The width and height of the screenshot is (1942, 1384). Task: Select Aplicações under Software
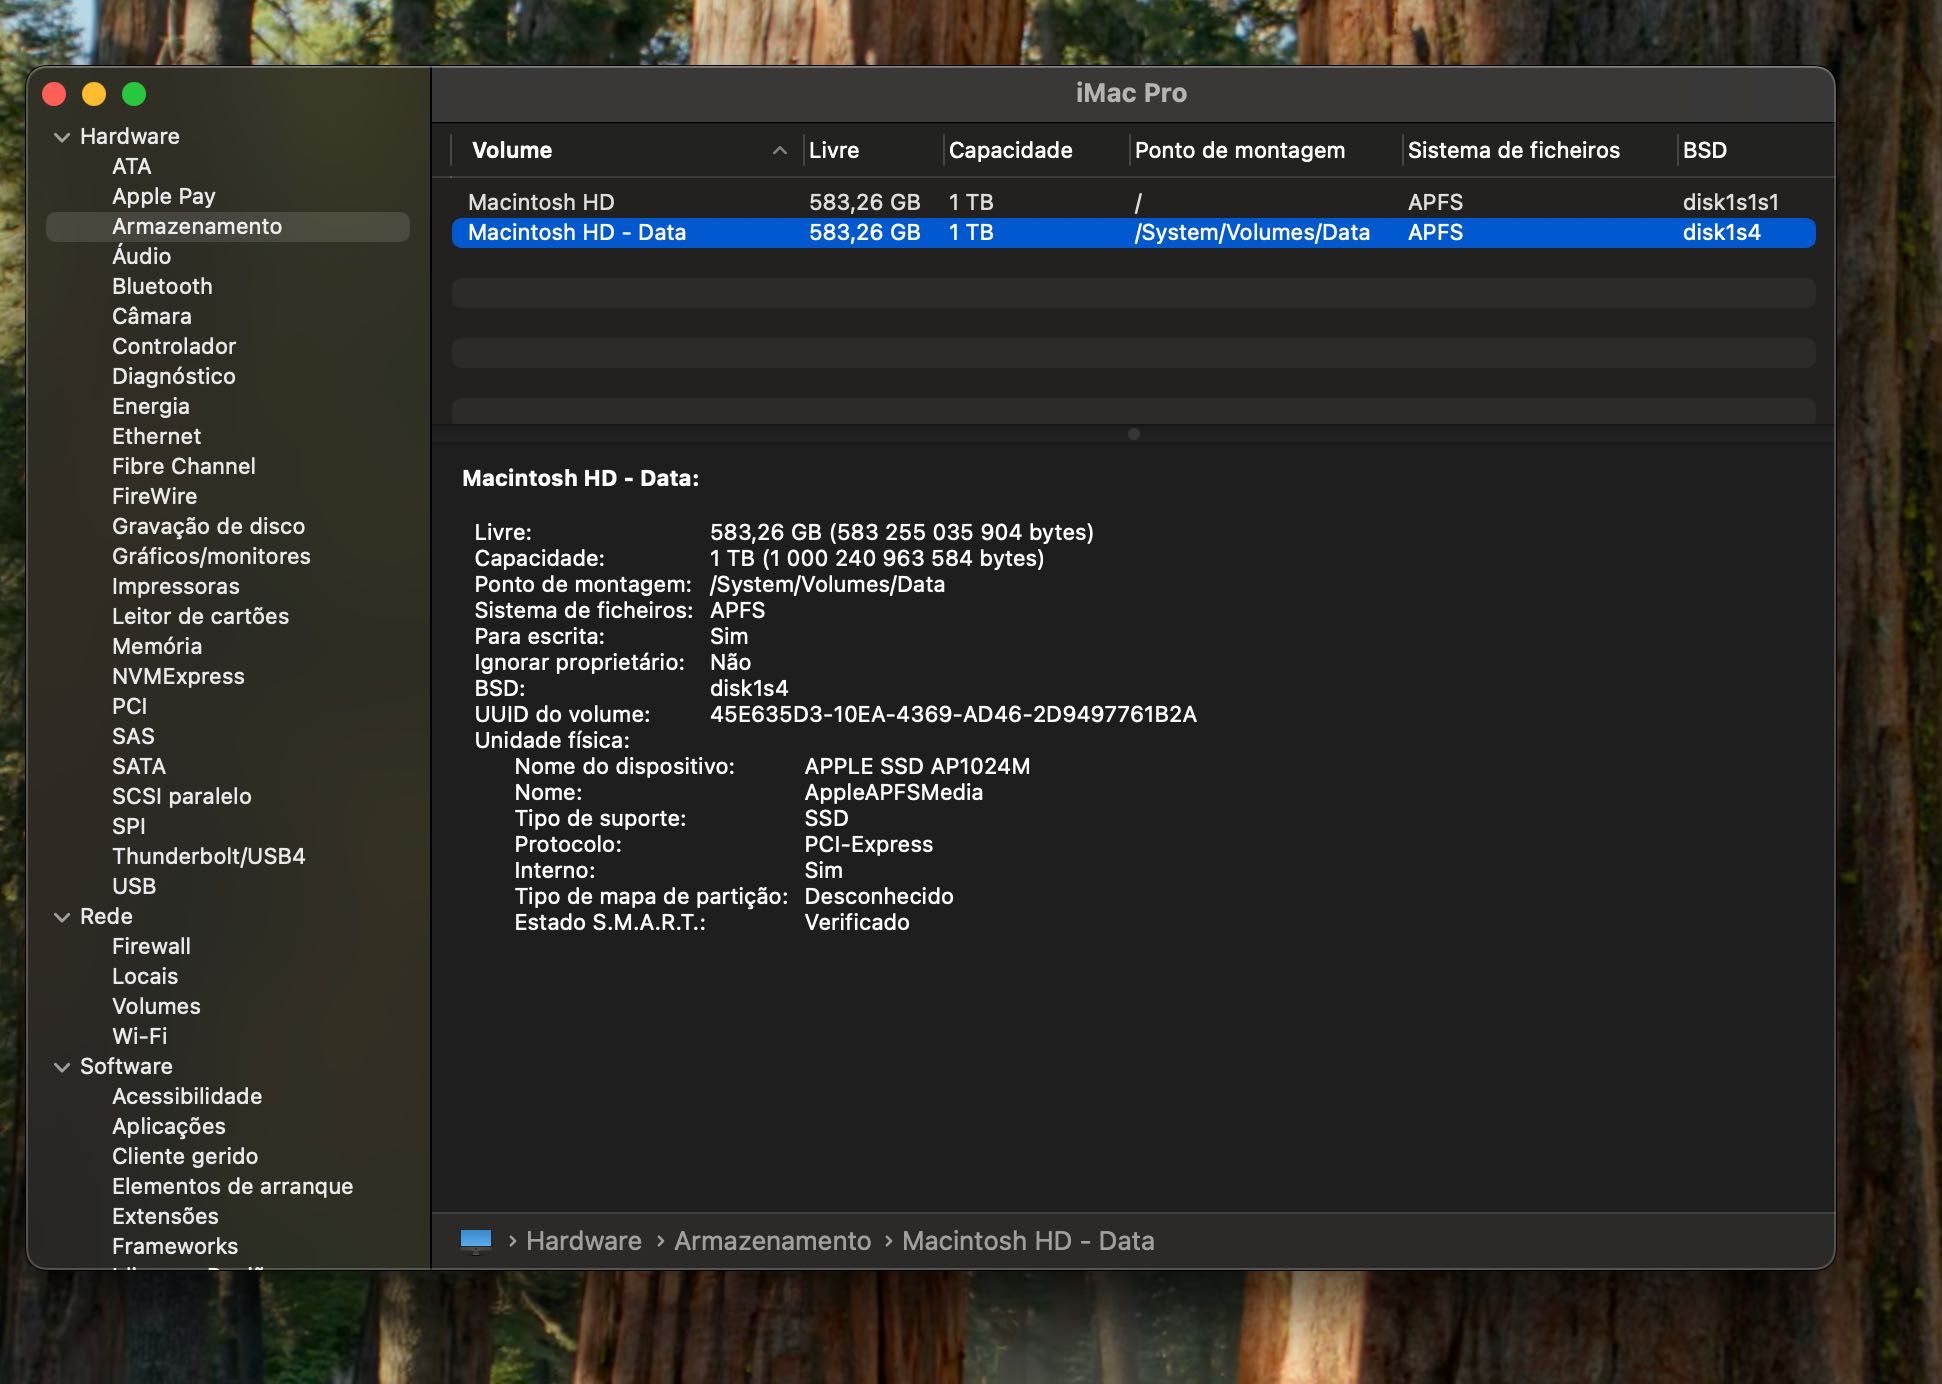(x=169, y=1126)
